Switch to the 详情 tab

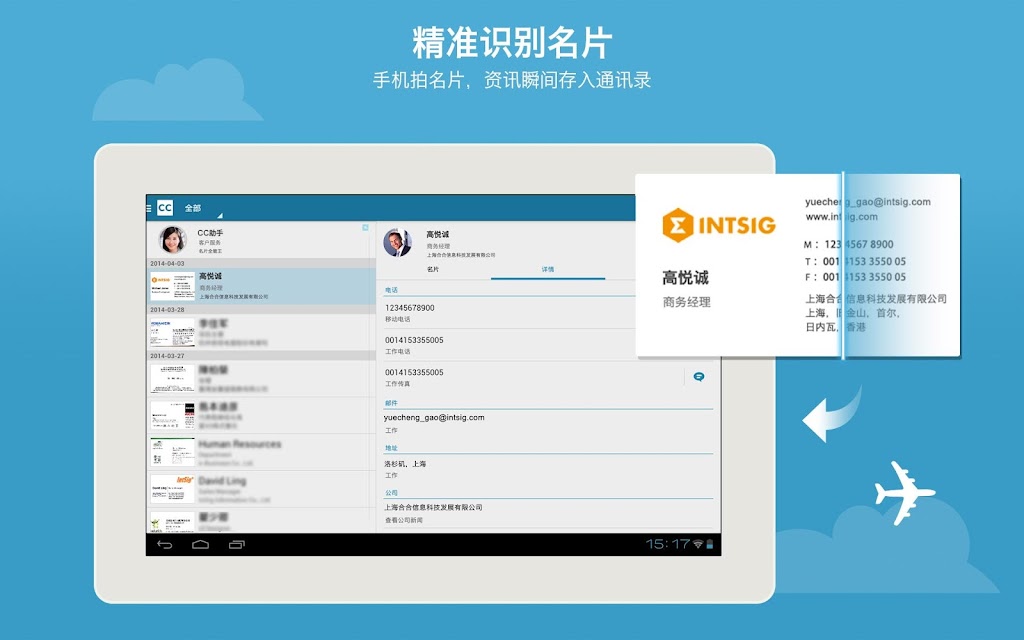pos(548,269)
